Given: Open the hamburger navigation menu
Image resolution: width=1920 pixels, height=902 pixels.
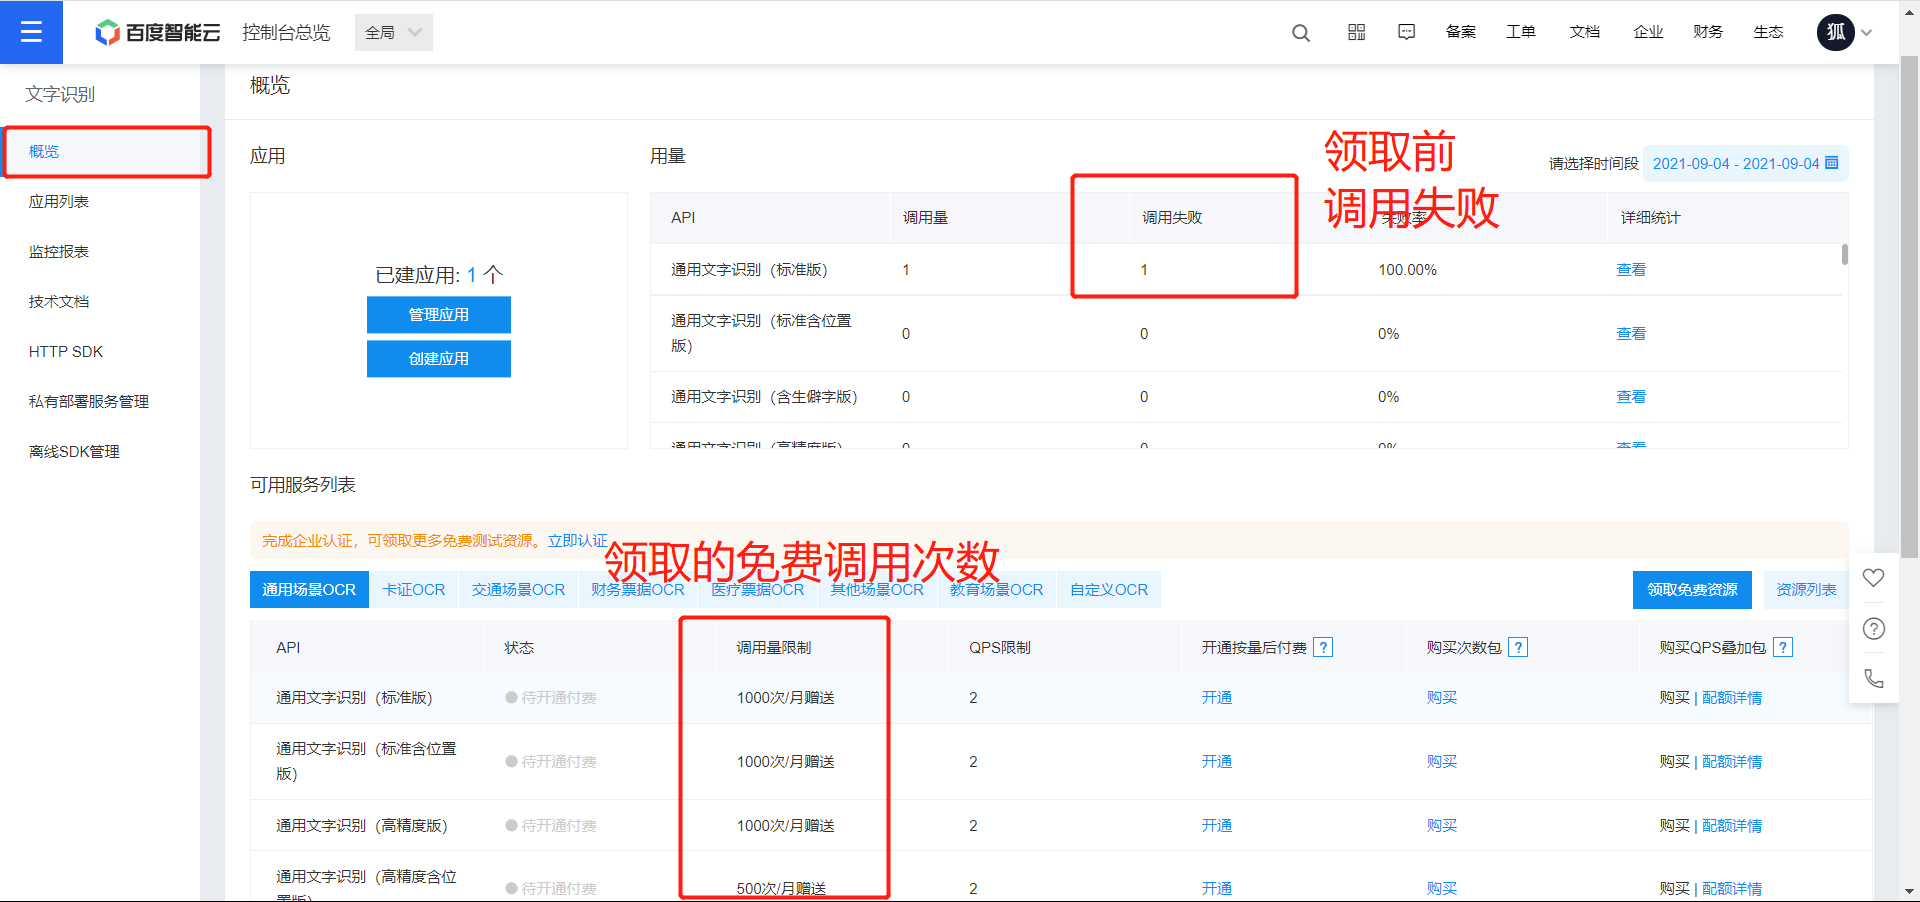Looking at the screenshot, I should pyautogui.click(x=31, y=31).
